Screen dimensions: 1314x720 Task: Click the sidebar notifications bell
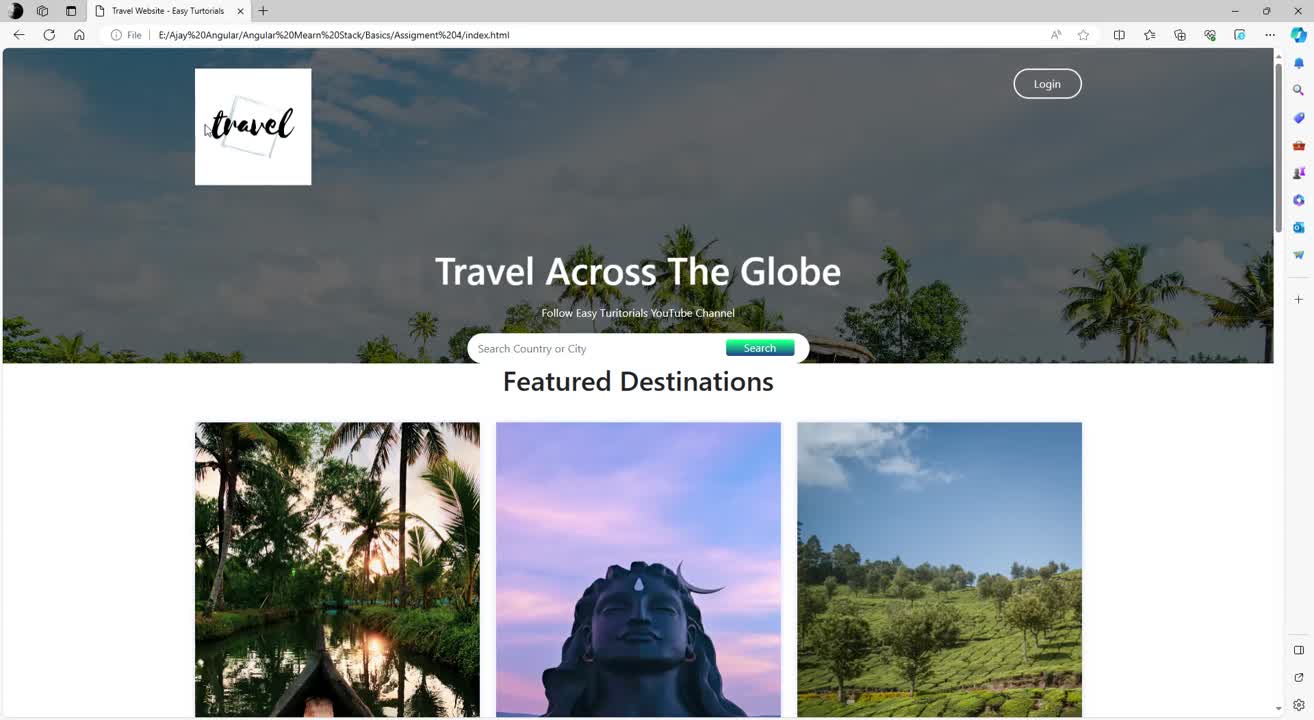pyautogui.click(x=1299, y=63)
